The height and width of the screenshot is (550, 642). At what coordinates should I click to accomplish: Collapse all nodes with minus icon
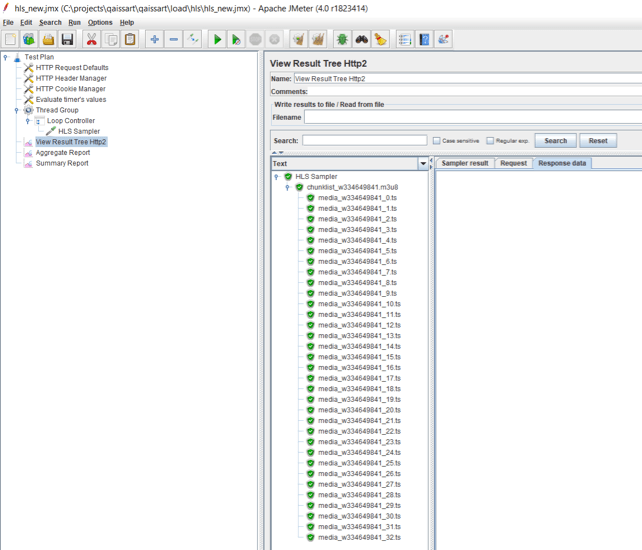click(x=174, y=40)
